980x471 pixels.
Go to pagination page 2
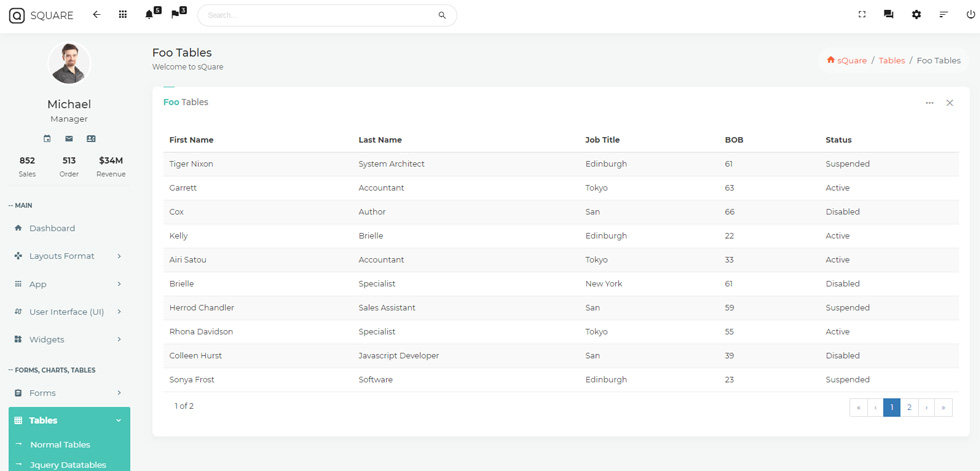909,407
